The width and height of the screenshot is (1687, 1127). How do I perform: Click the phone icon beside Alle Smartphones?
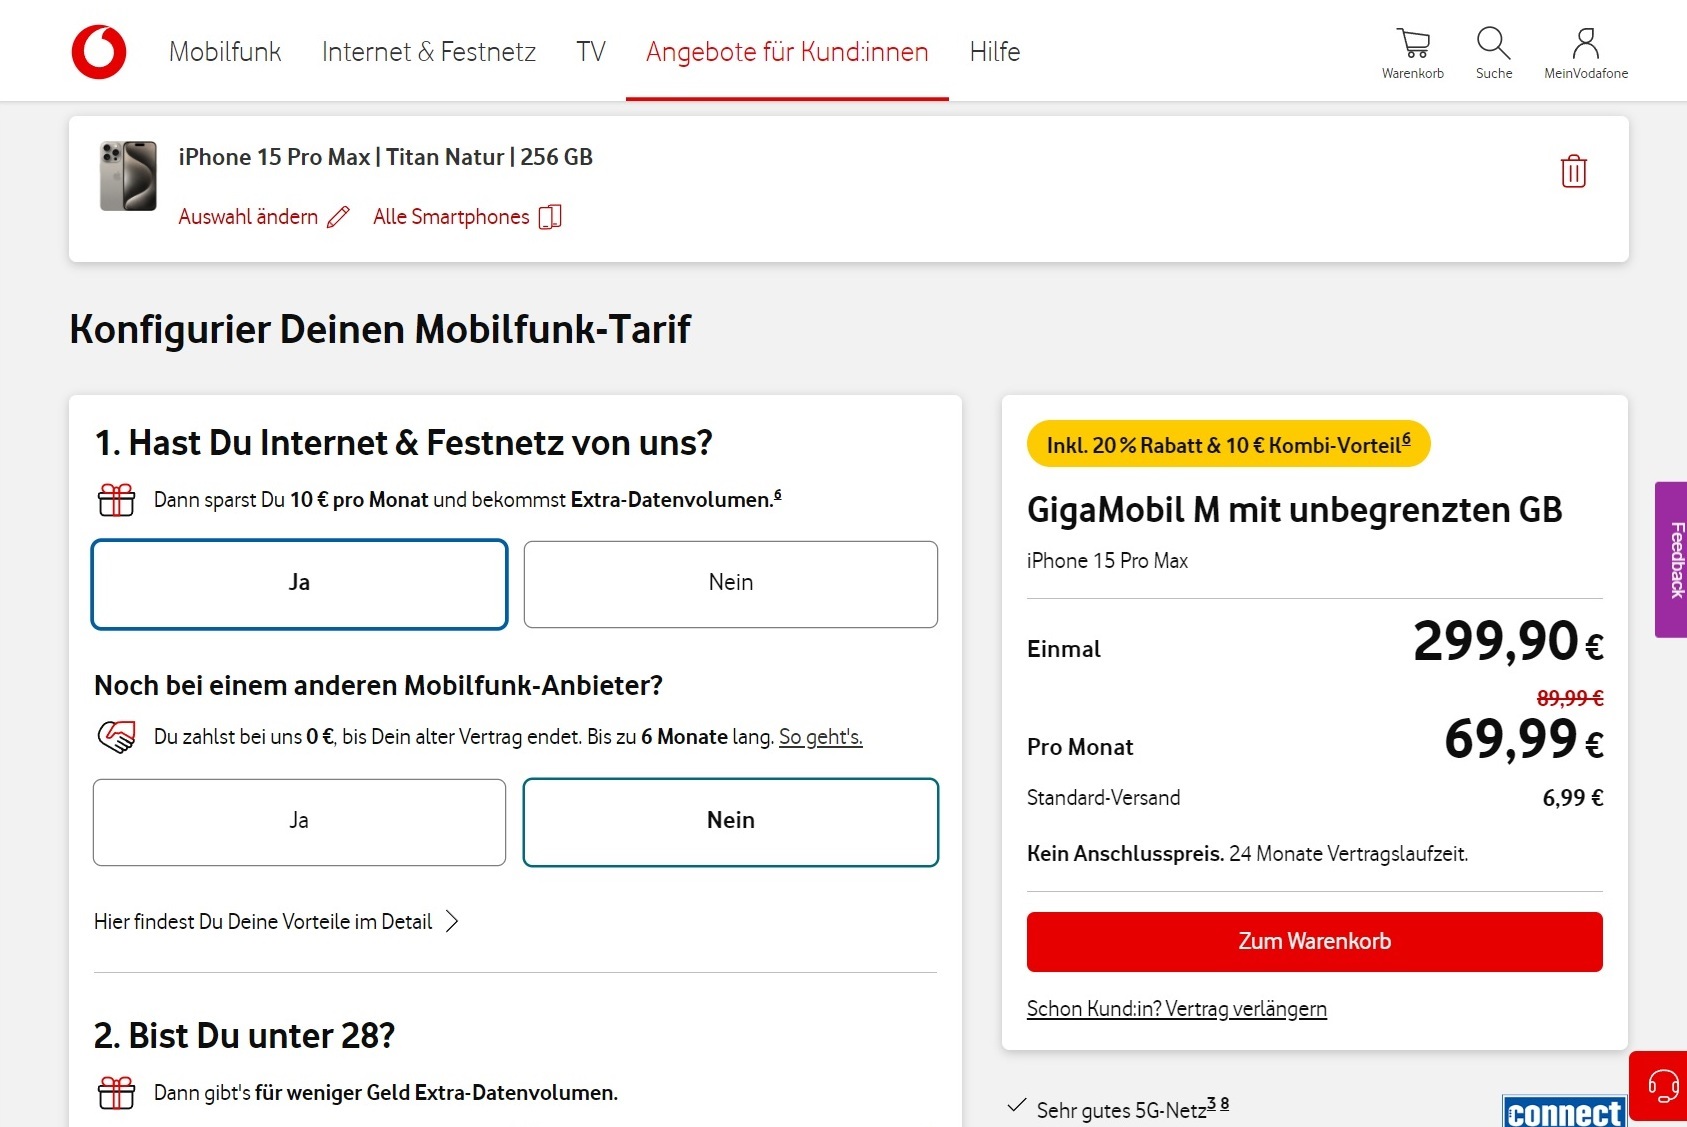(550, 217)
